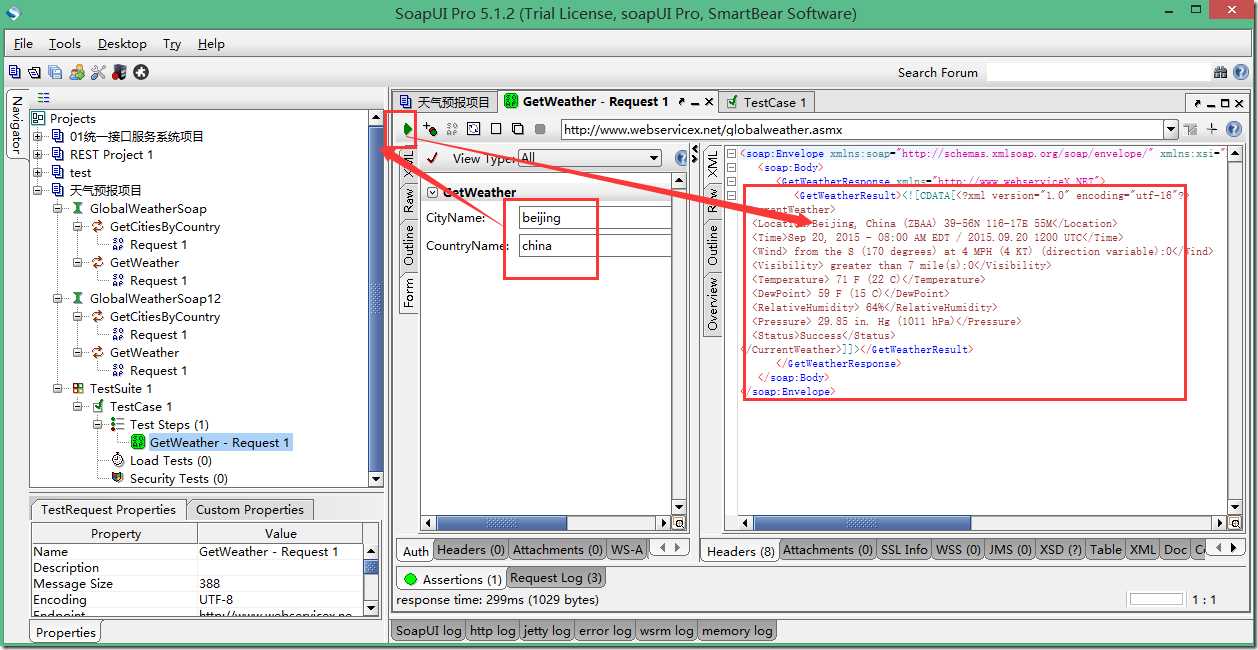Click the New SOAP Project toolbar icon
The width and height of the screenshot is (1258, 650).
point(14,72)
